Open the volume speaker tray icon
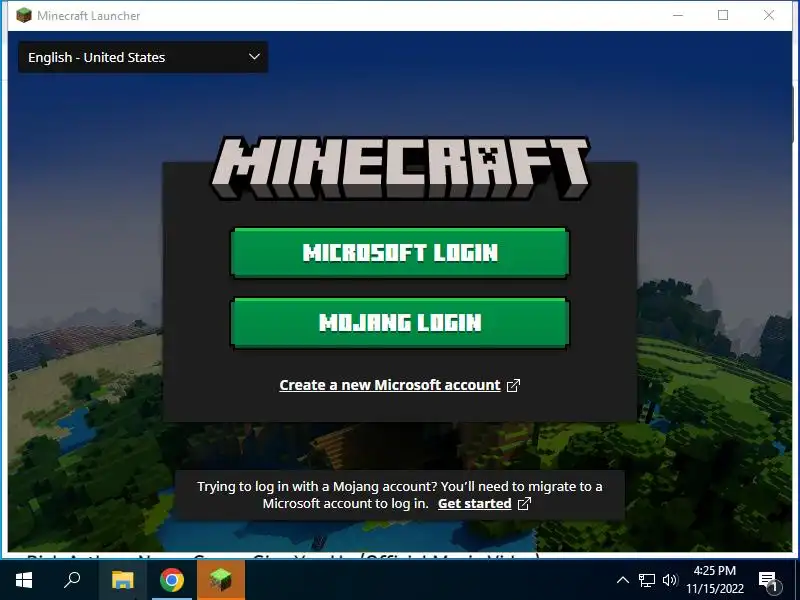 coord(670,580)
